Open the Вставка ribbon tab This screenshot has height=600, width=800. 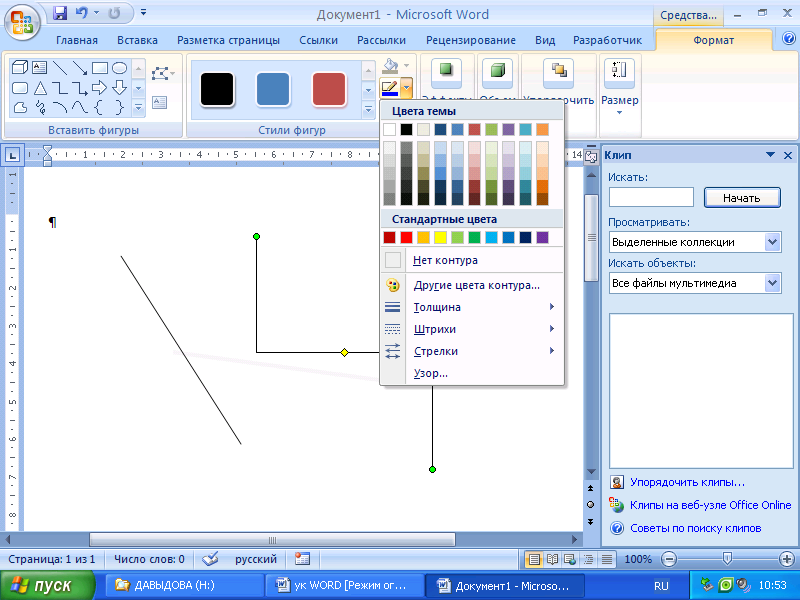137,40
